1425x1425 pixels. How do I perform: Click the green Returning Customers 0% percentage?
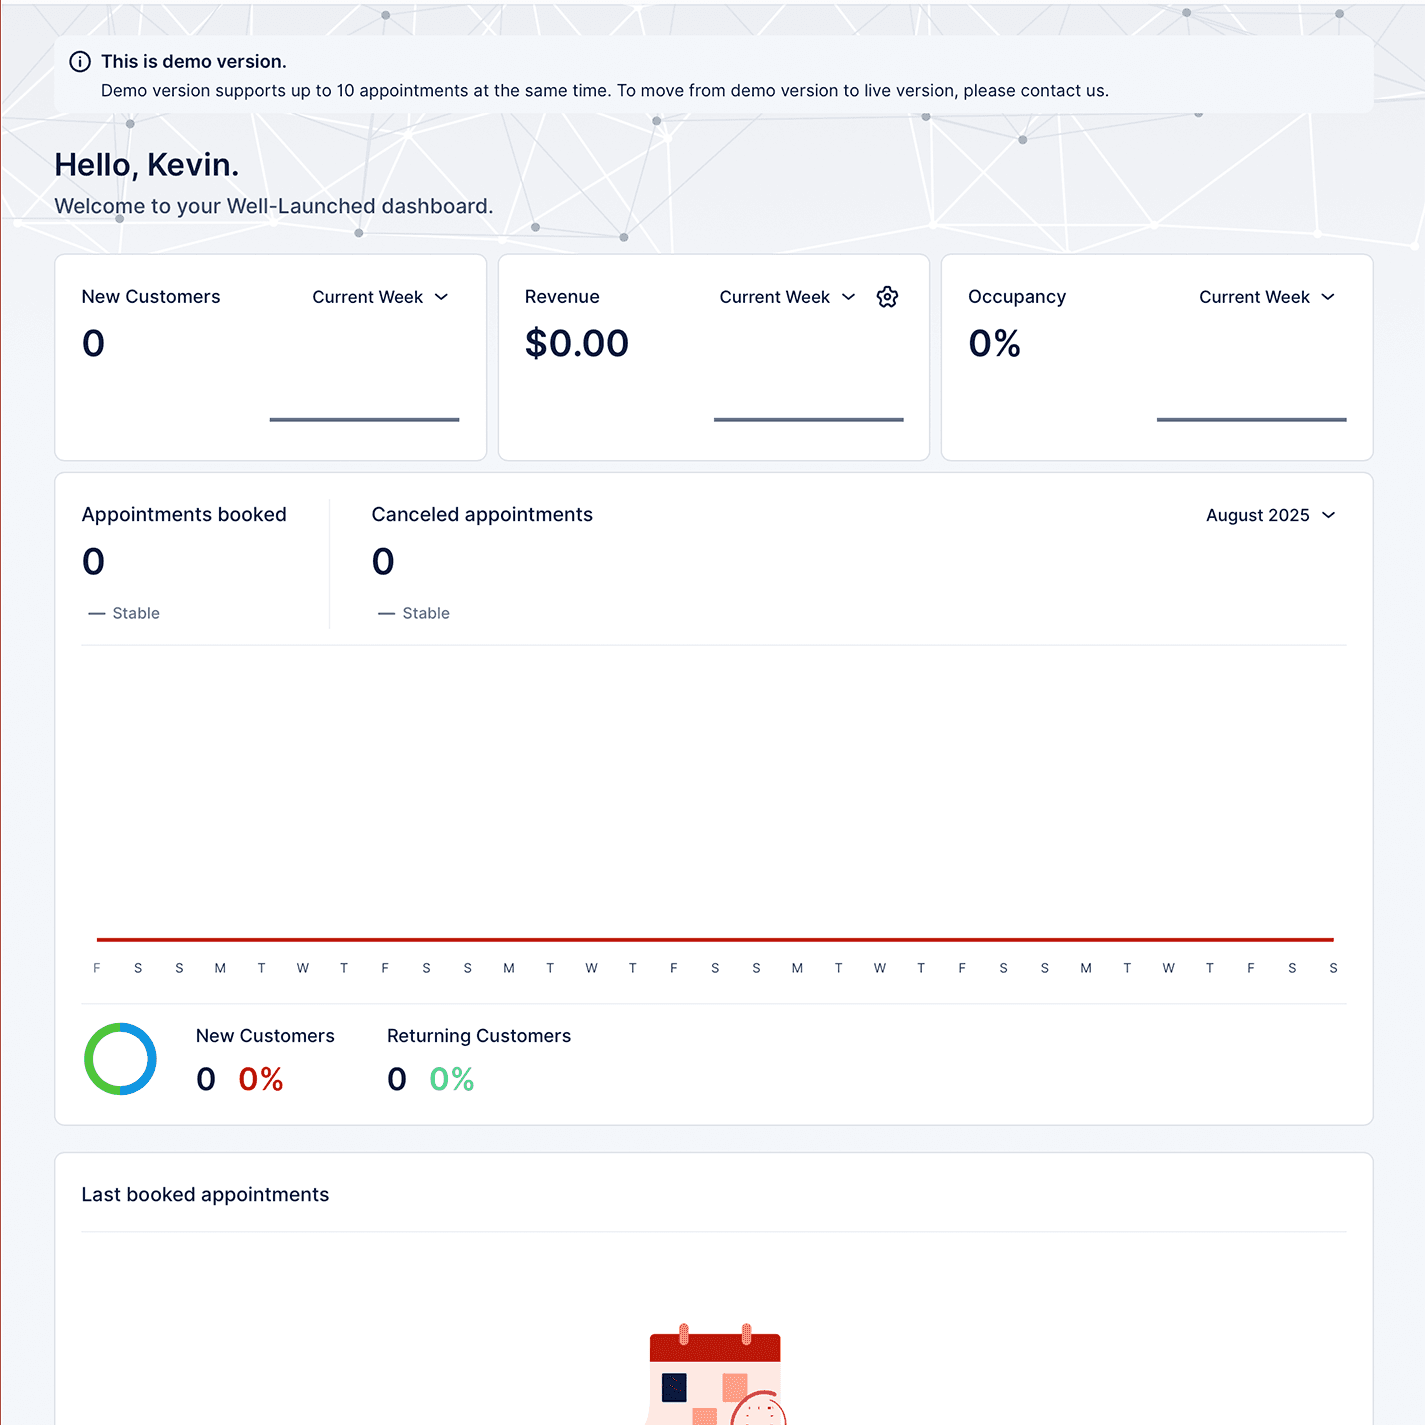[451, 1079]
